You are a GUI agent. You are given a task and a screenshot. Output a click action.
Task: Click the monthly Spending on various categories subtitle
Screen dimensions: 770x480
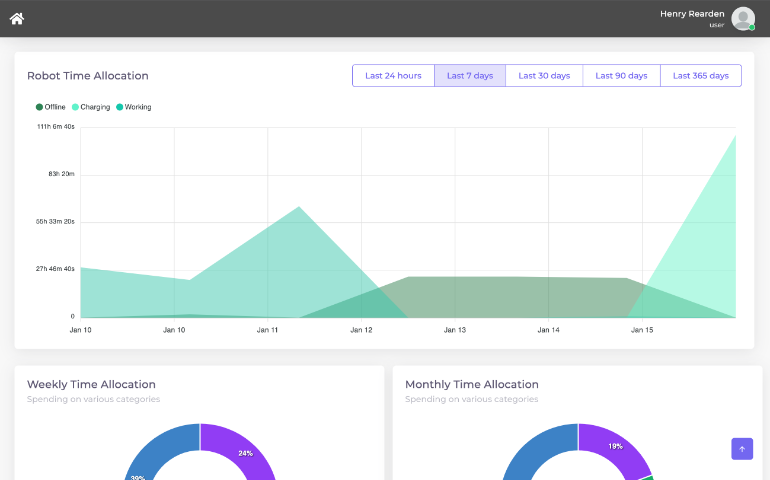coord(471,399)
